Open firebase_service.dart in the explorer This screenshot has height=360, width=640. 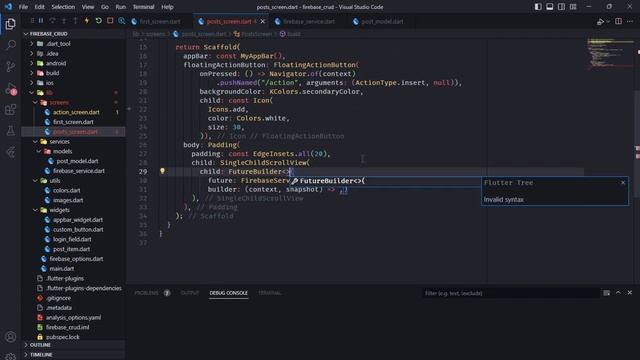point(79,171)
